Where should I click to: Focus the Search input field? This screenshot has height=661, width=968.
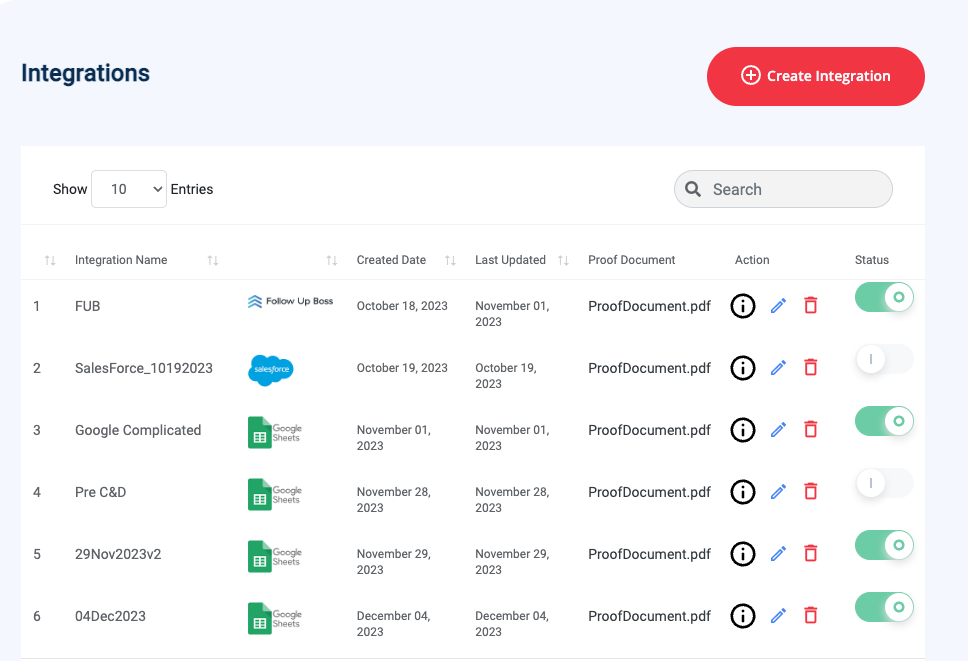point(795,189)
